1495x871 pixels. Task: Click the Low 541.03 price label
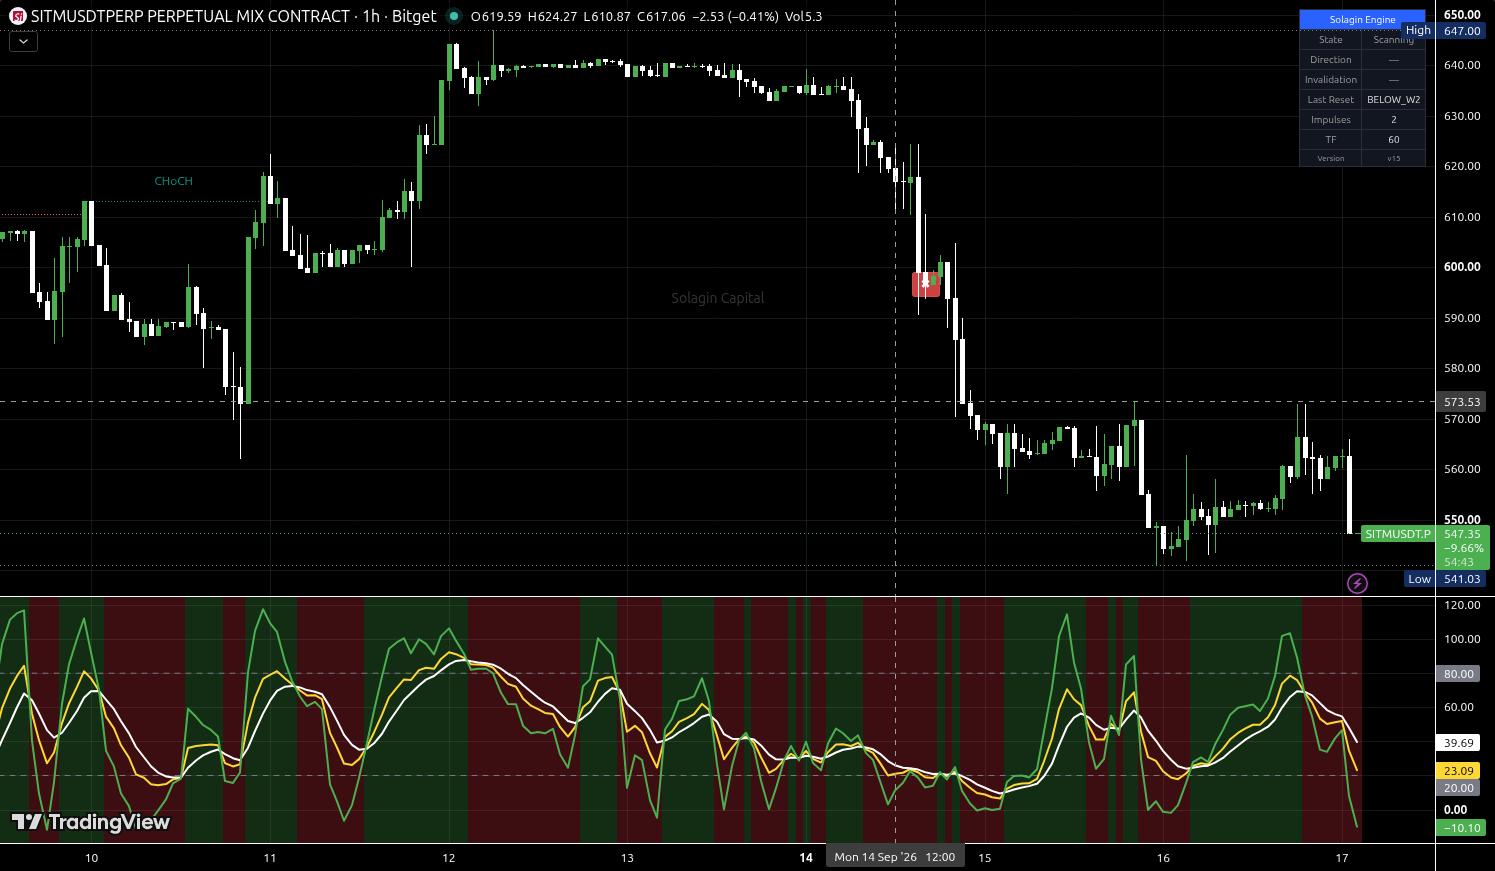click(1445, 579)
